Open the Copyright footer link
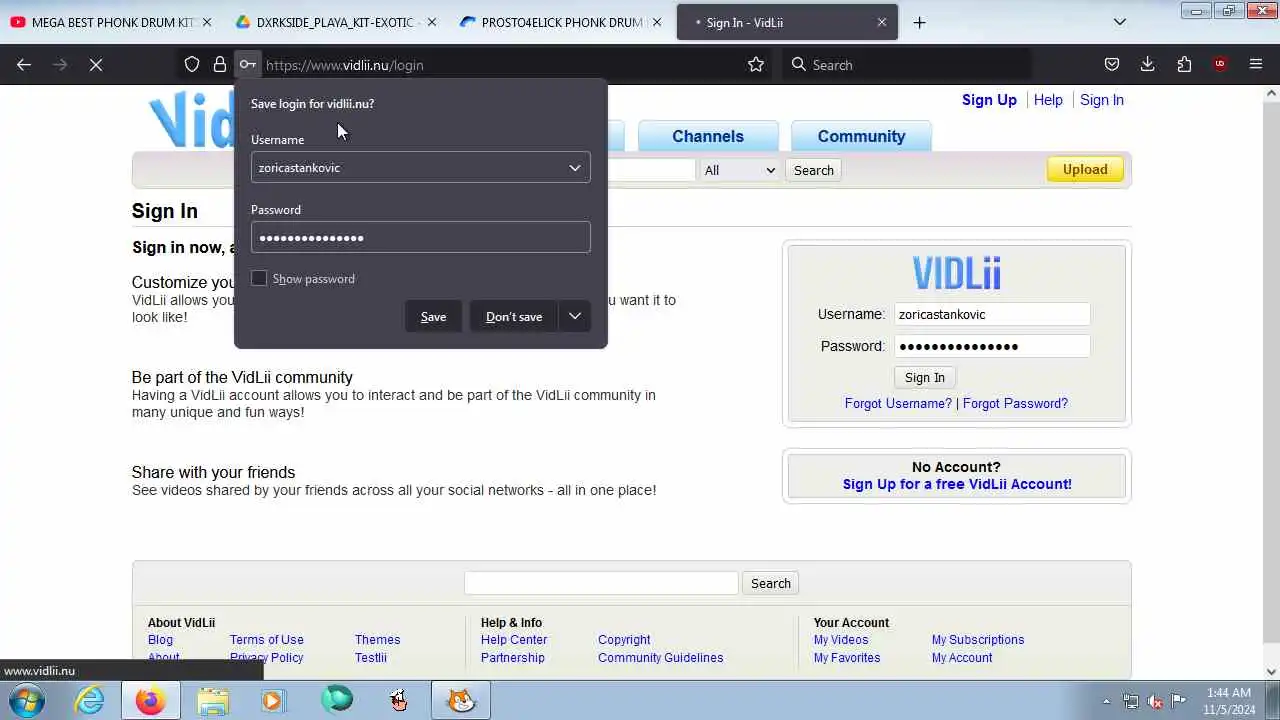Viewport: 1280px width, 720px height. 624,640
